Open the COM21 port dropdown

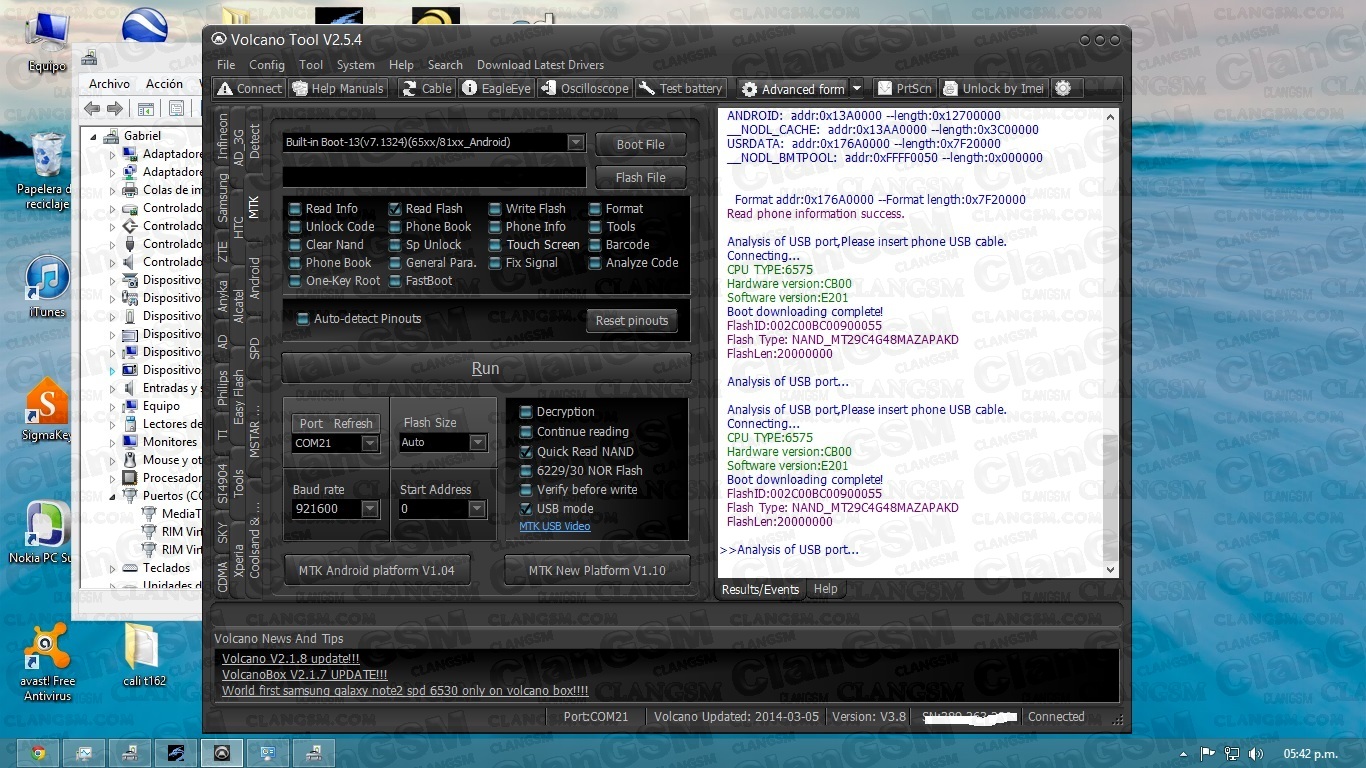coord(370,443)
